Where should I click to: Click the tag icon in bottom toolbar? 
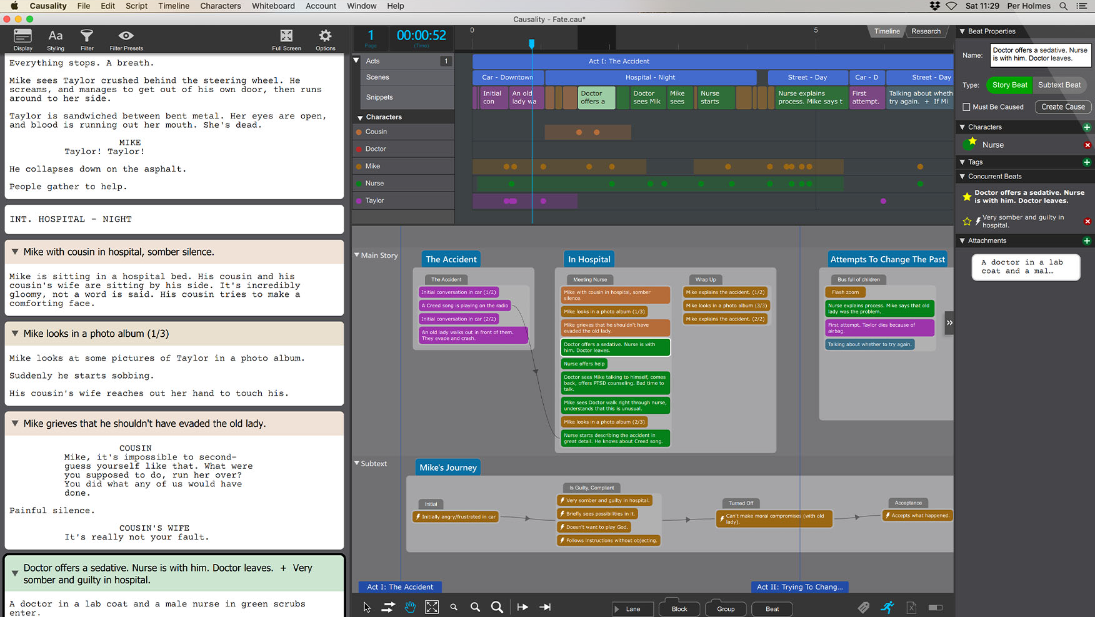tap(863, 607)
